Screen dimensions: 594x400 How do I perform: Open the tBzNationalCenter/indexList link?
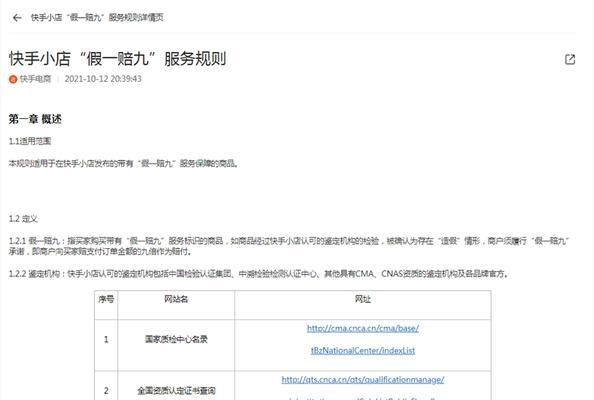[363, 351]
